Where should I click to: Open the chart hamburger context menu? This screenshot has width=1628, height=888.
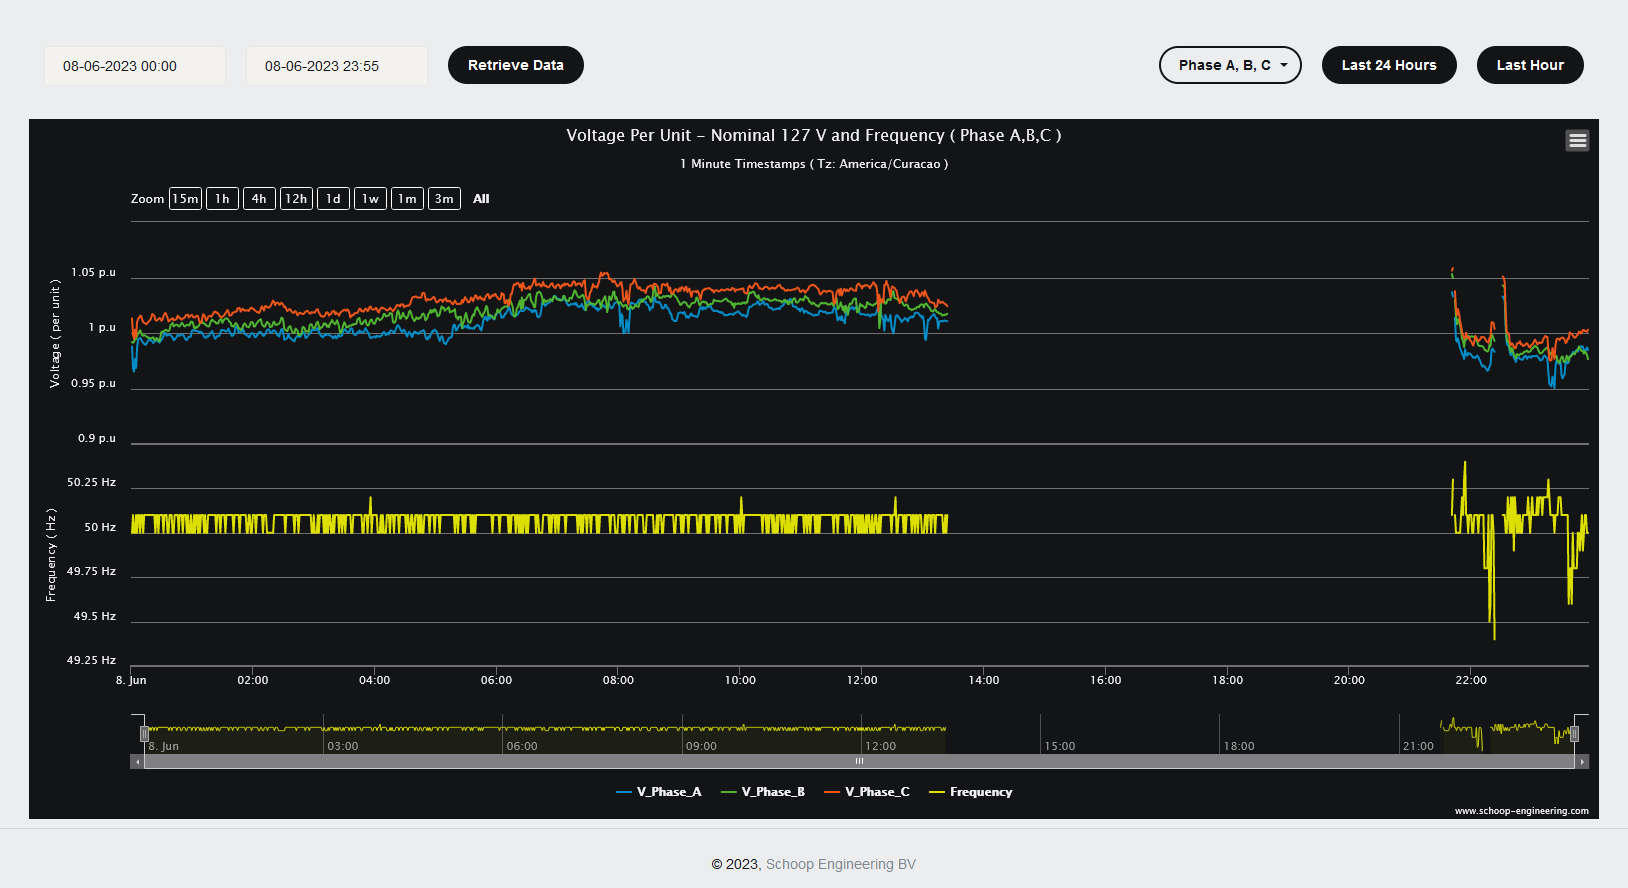[1577, 141]
